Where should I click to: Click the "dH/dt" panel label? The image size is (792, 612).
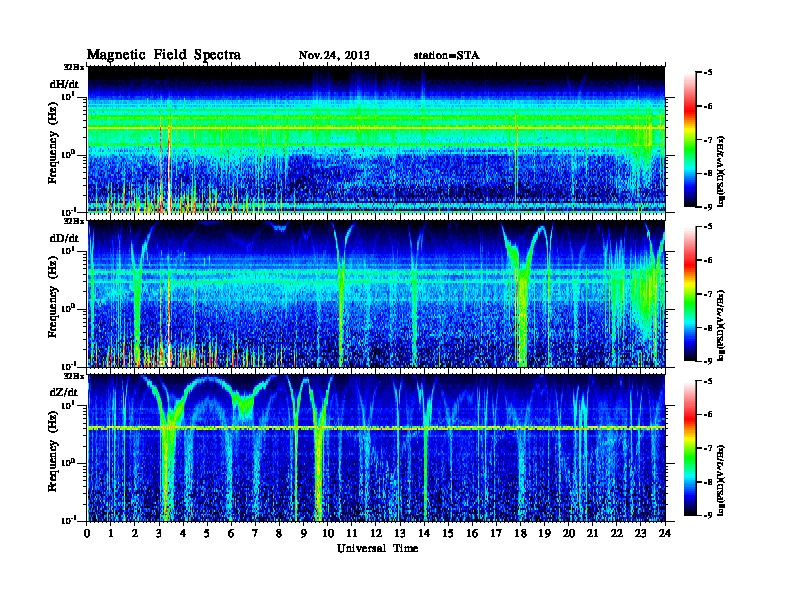coord(64,84)
